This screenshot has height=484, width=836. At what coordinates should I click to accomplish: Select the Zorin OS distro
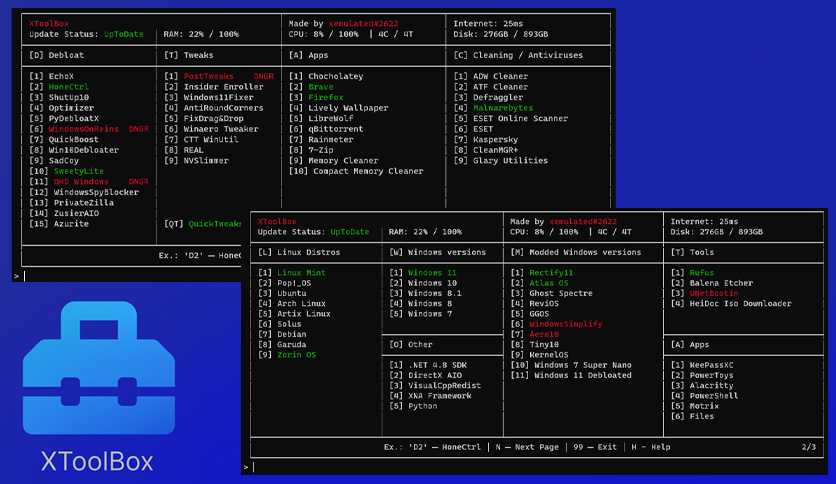click(x=287, y=355)
